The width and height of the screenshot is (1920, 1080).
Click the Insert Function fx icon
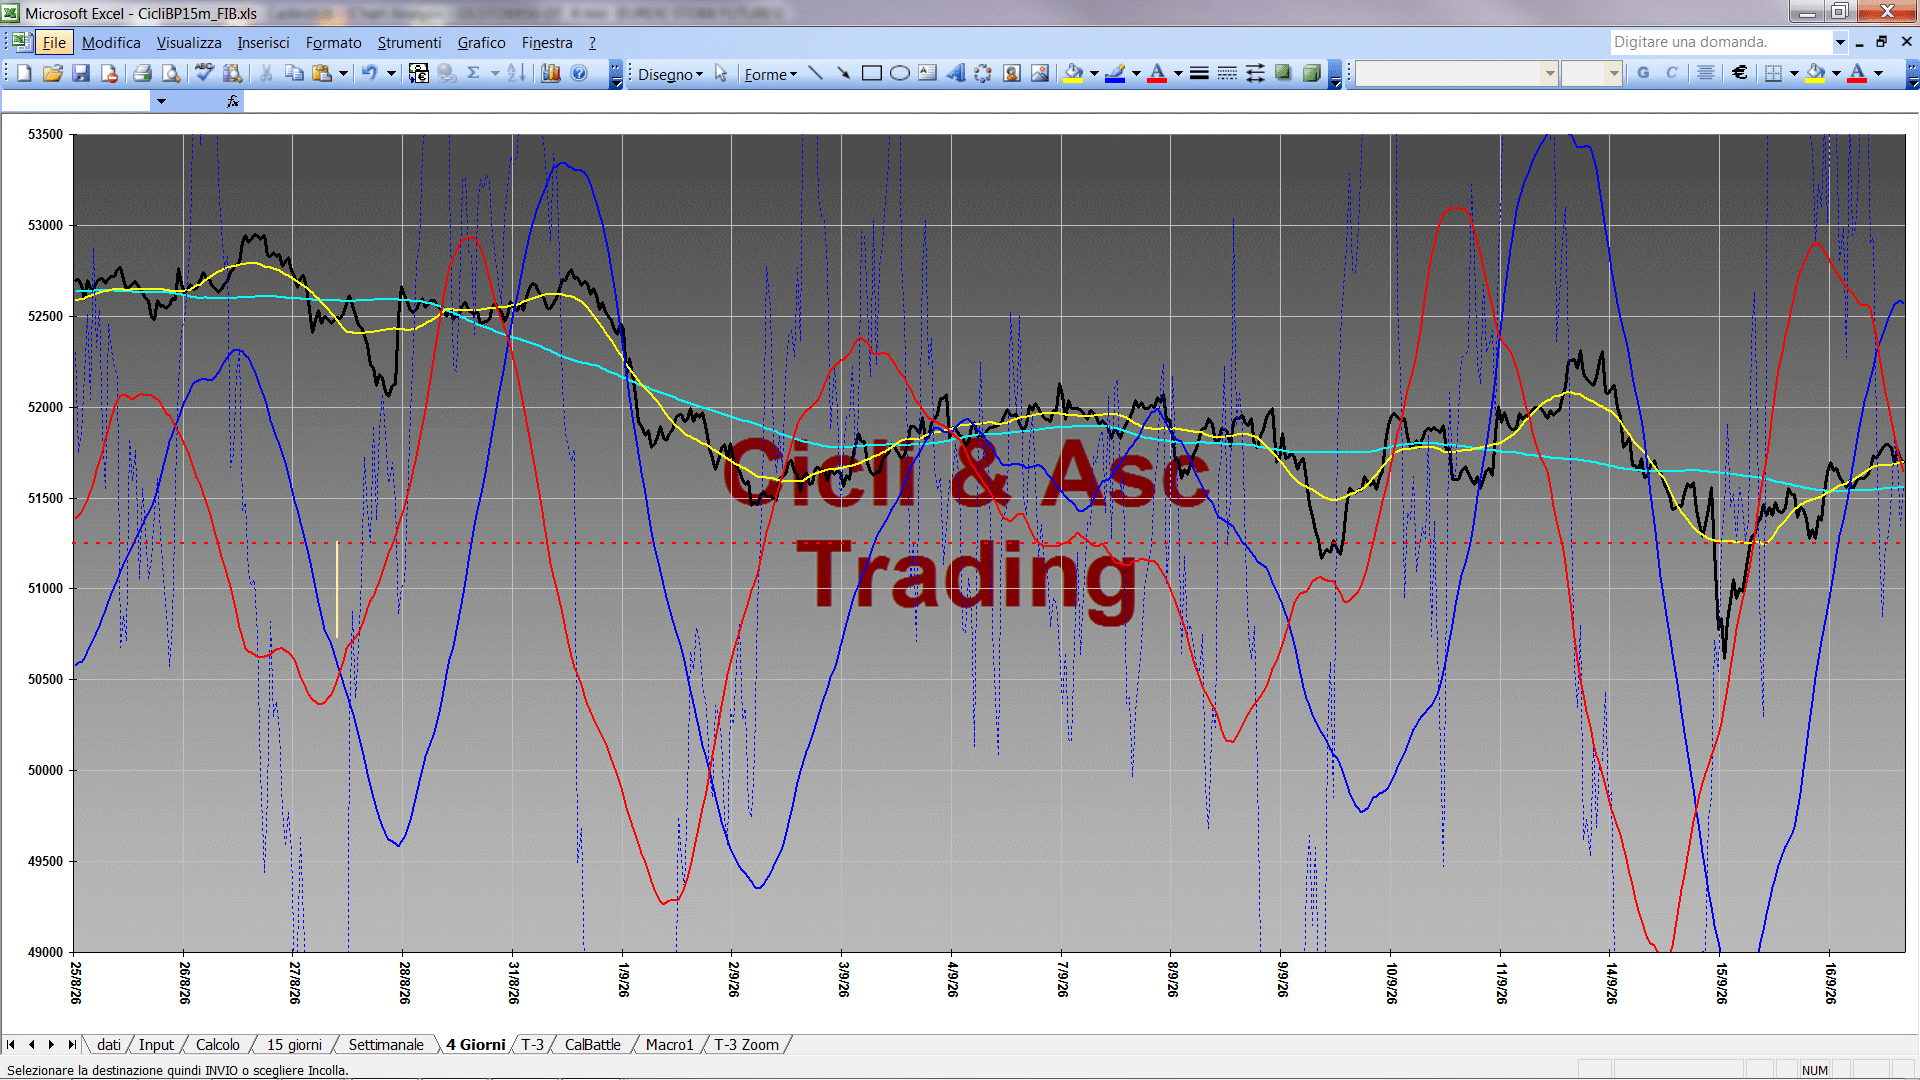(233, 101)
